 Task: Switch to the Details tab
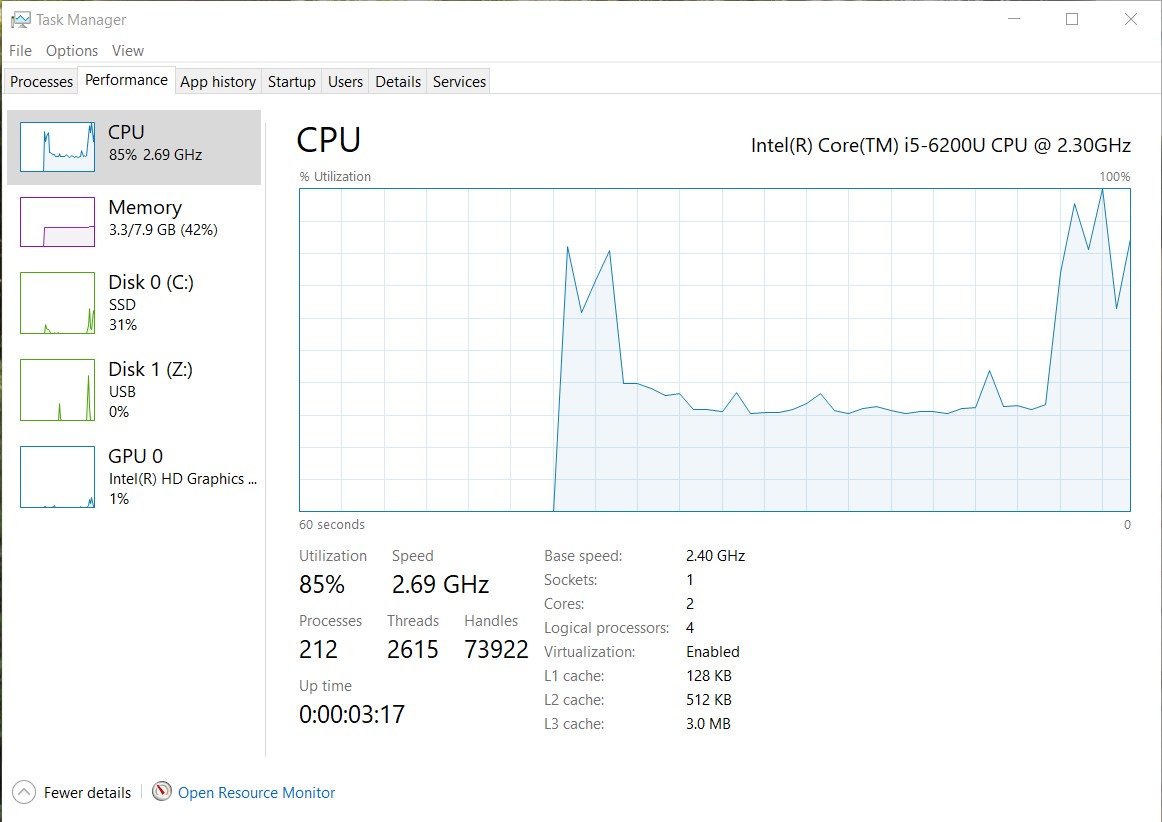pyautogui.click(x=398, y=82)
